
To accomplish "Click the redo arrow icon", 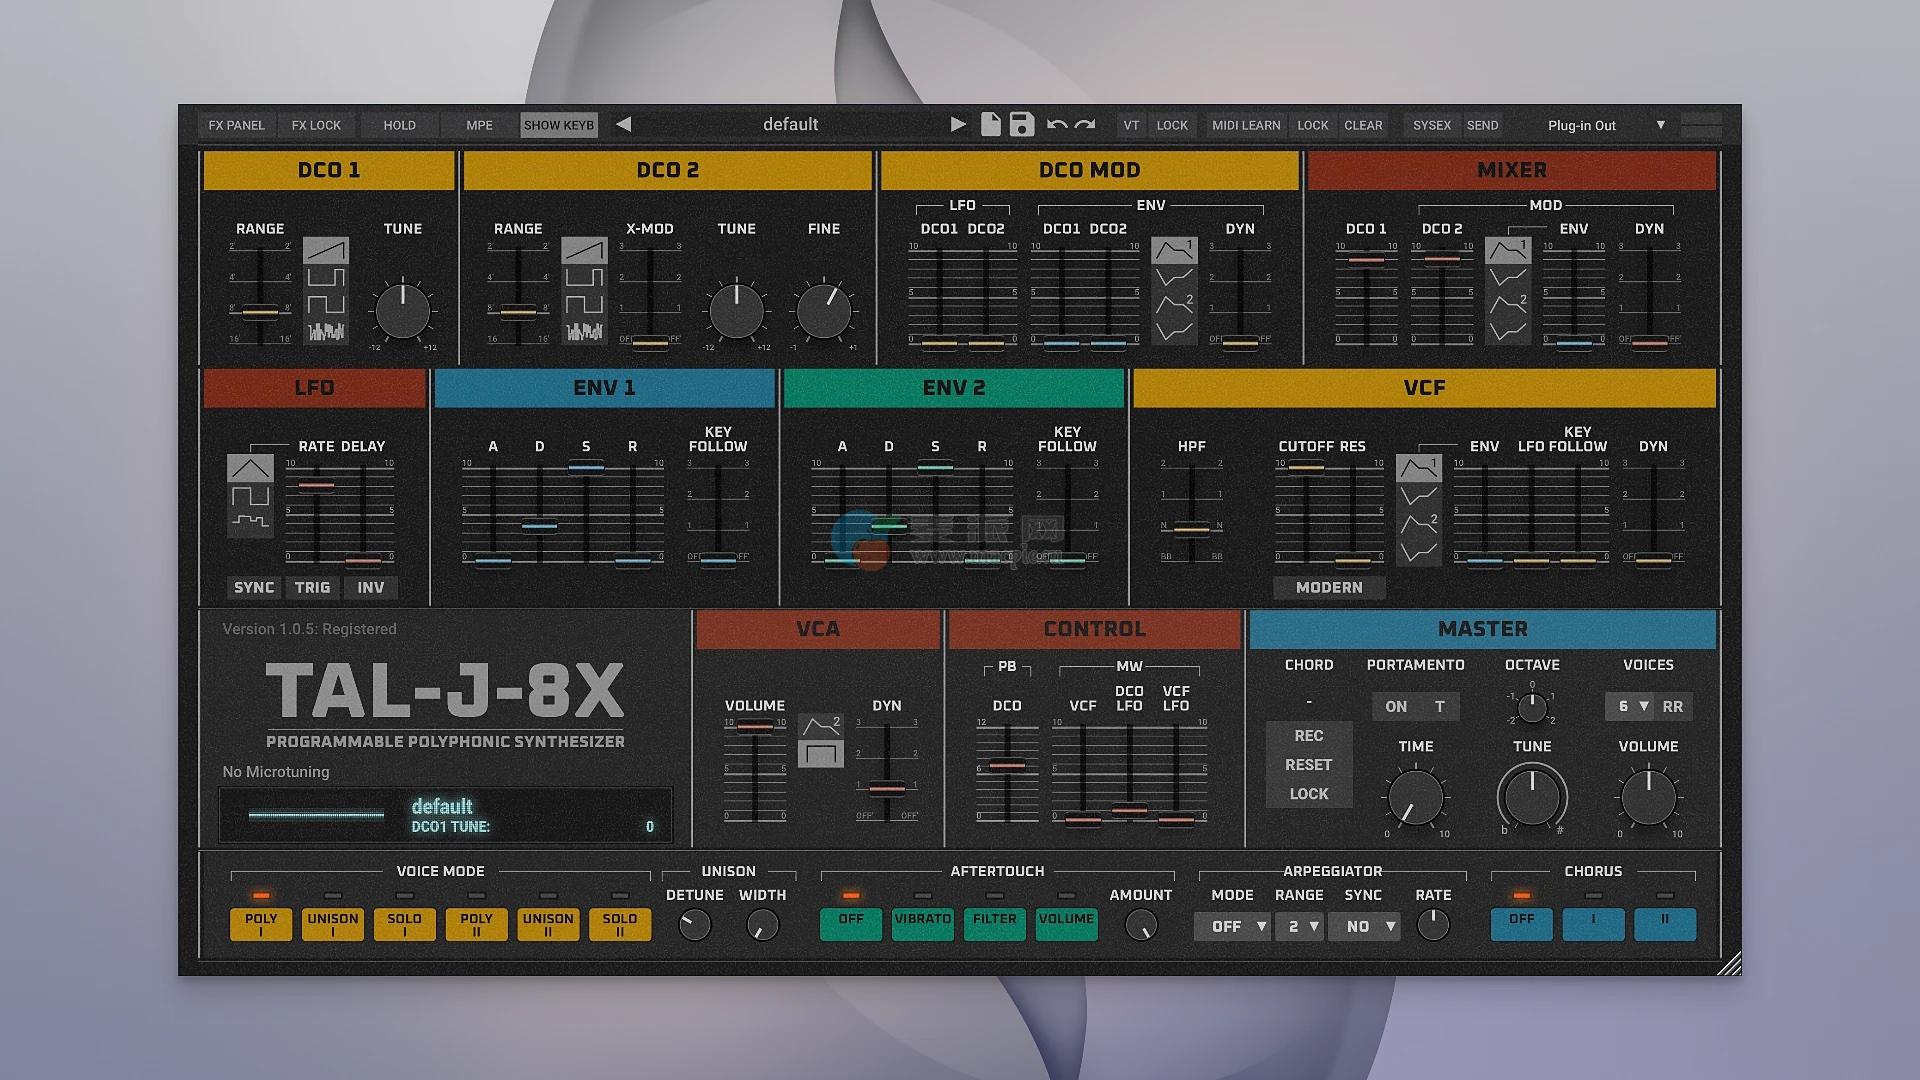I will click(x=1085, y=125).
